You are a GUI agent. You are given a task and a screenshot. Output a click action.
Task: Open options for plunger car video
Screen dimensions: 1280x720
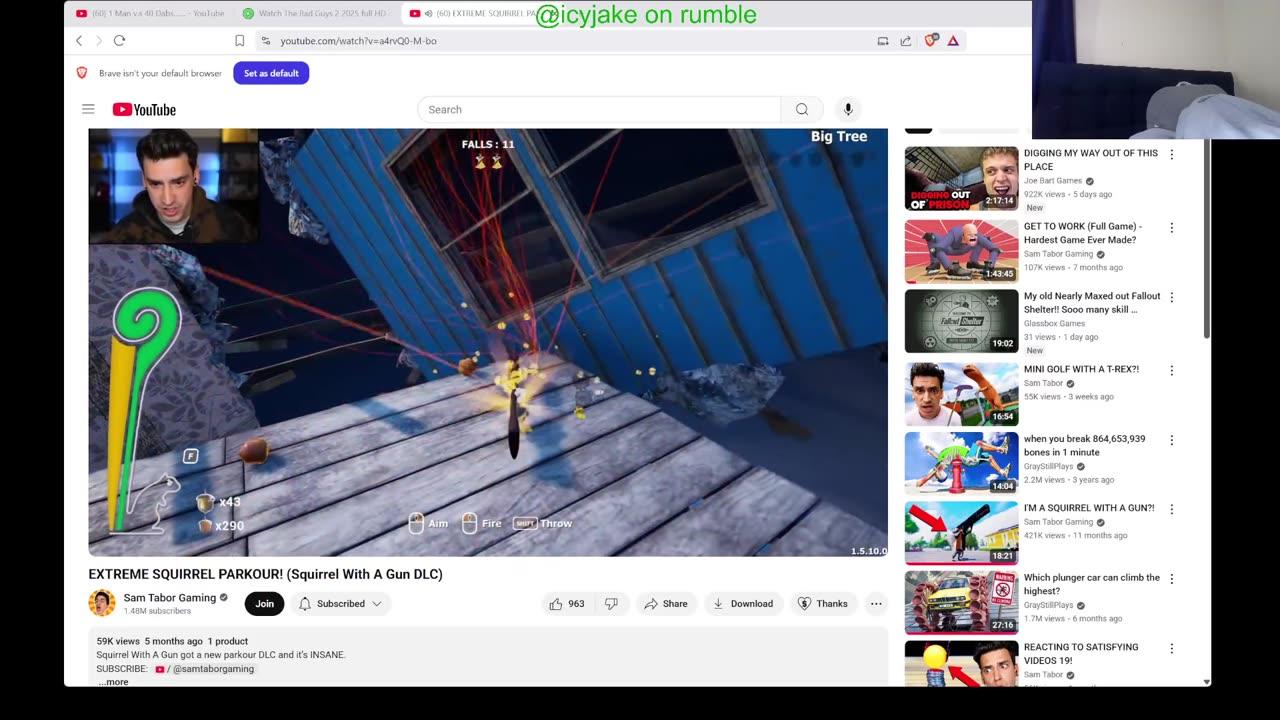pyautogui.click(x=1172, y=579)
